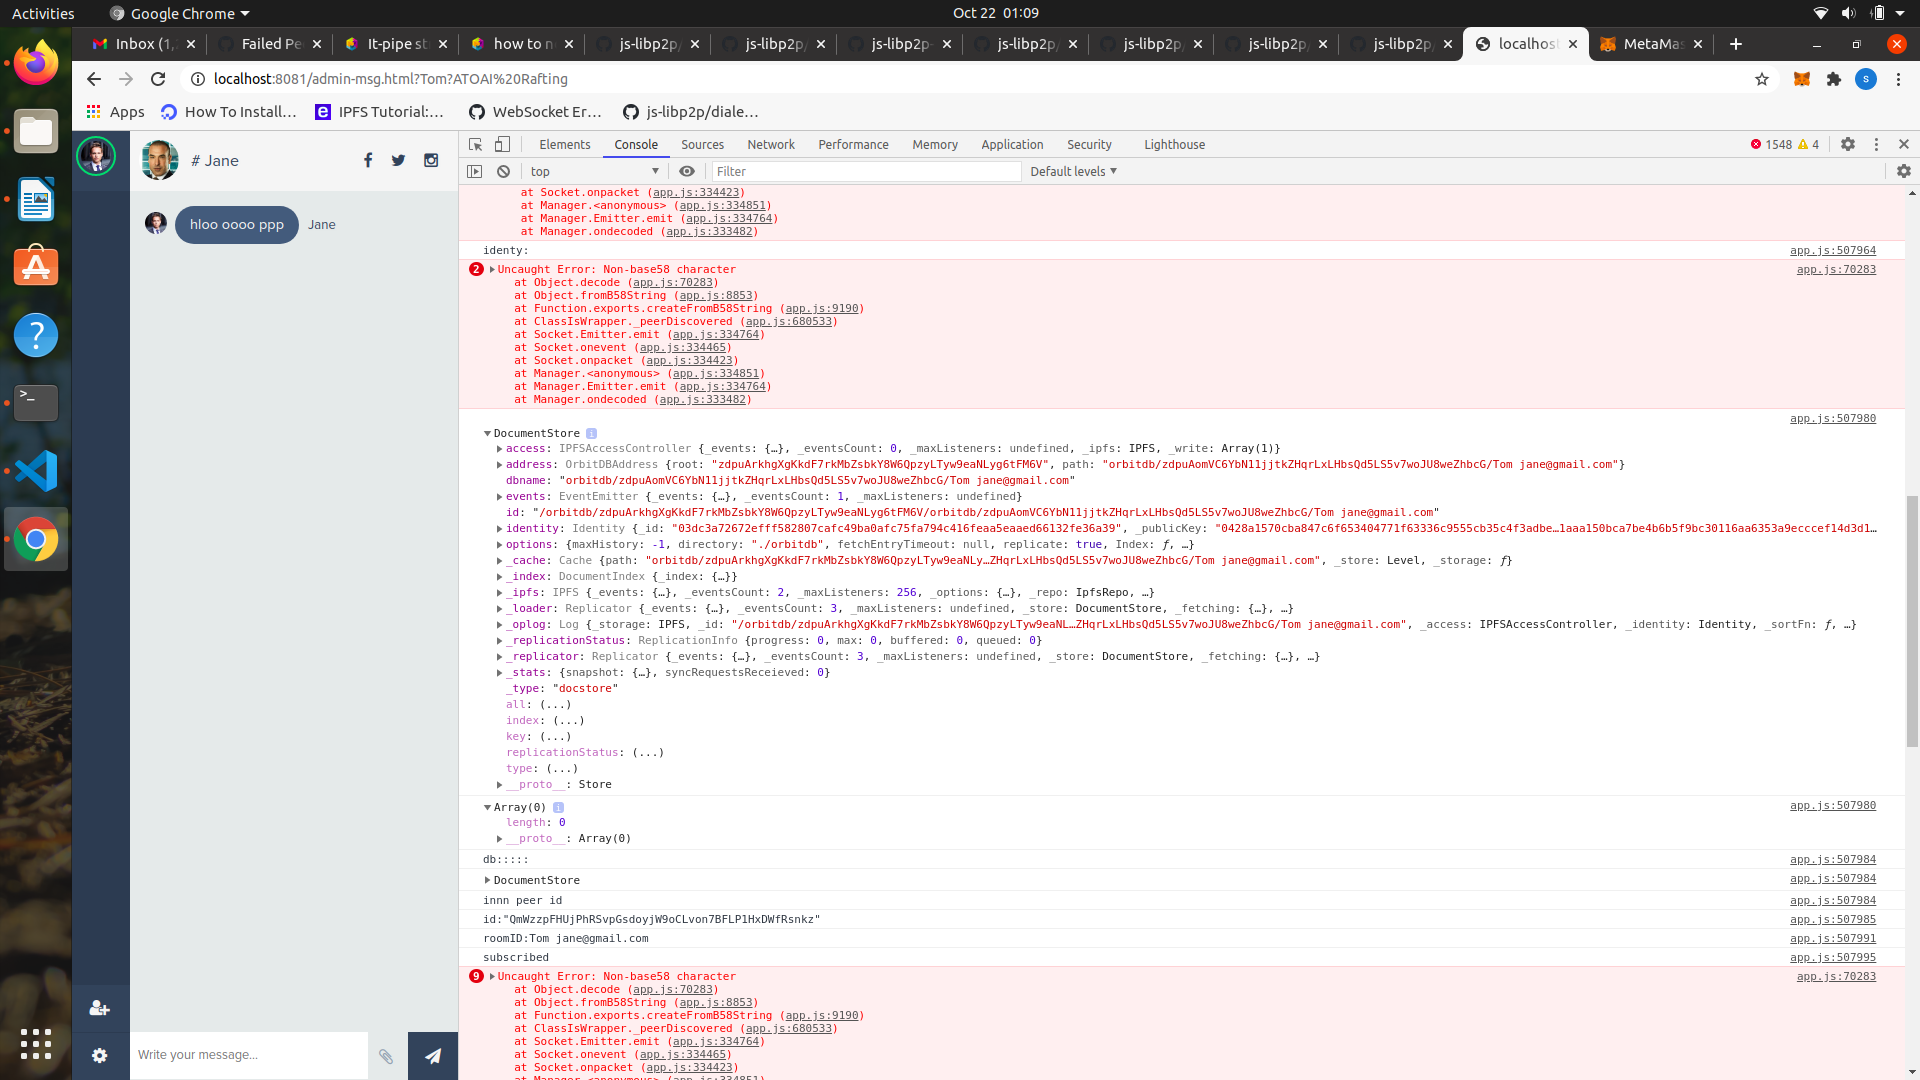Open Chrome three-dot menu
This screenshot has height=1080, width=1920.
tap(1898, 79)
